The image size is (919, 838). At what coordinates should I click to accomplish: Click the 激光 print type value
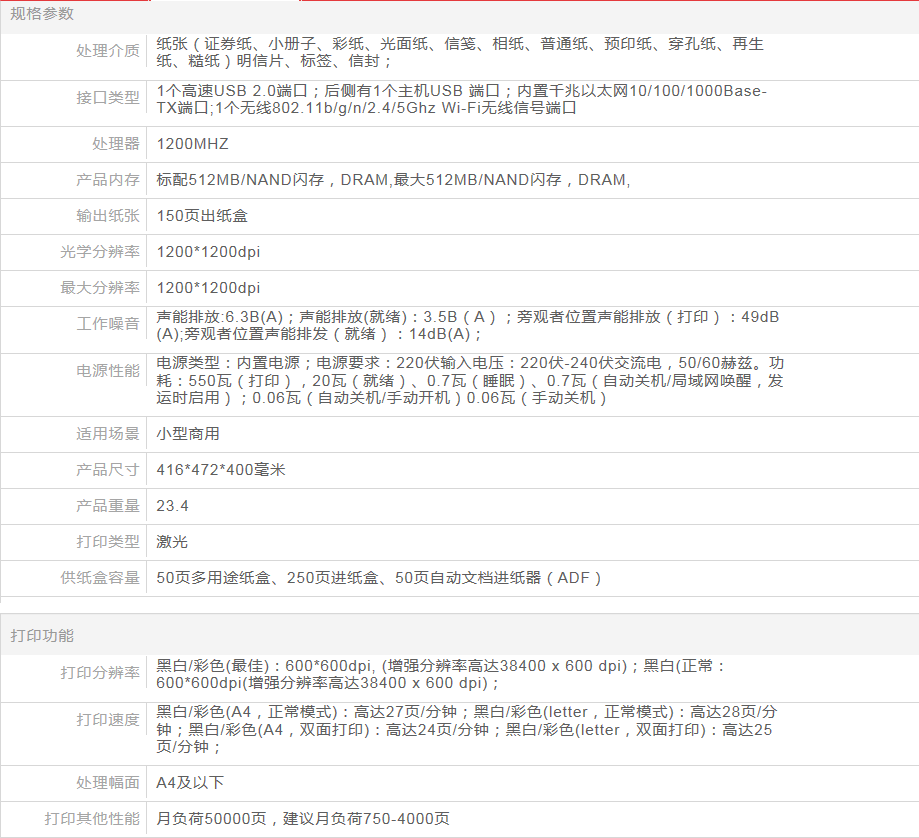pyautogui.click(x=172, y=542)
